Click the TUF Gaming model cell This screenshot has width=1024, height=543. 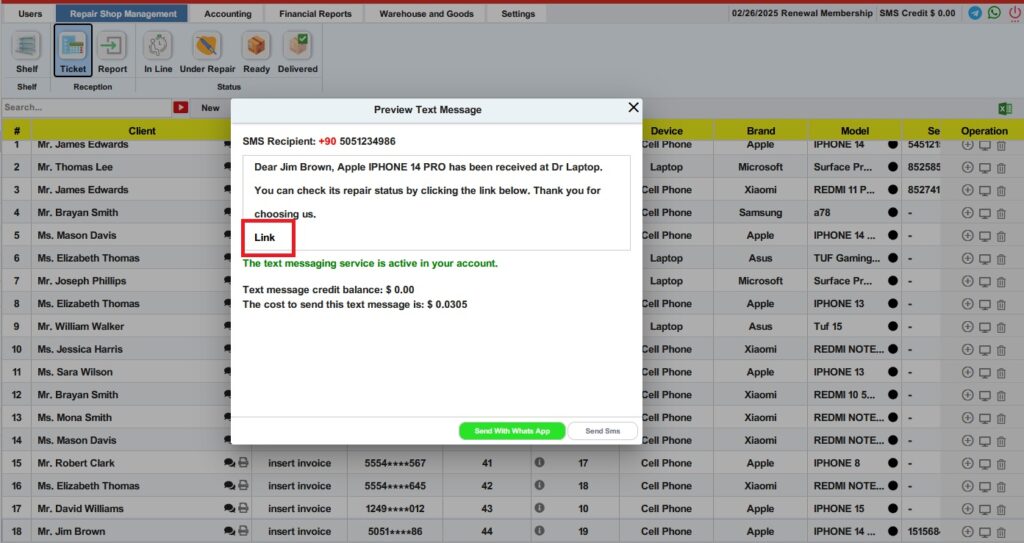[x=846, y=257]
